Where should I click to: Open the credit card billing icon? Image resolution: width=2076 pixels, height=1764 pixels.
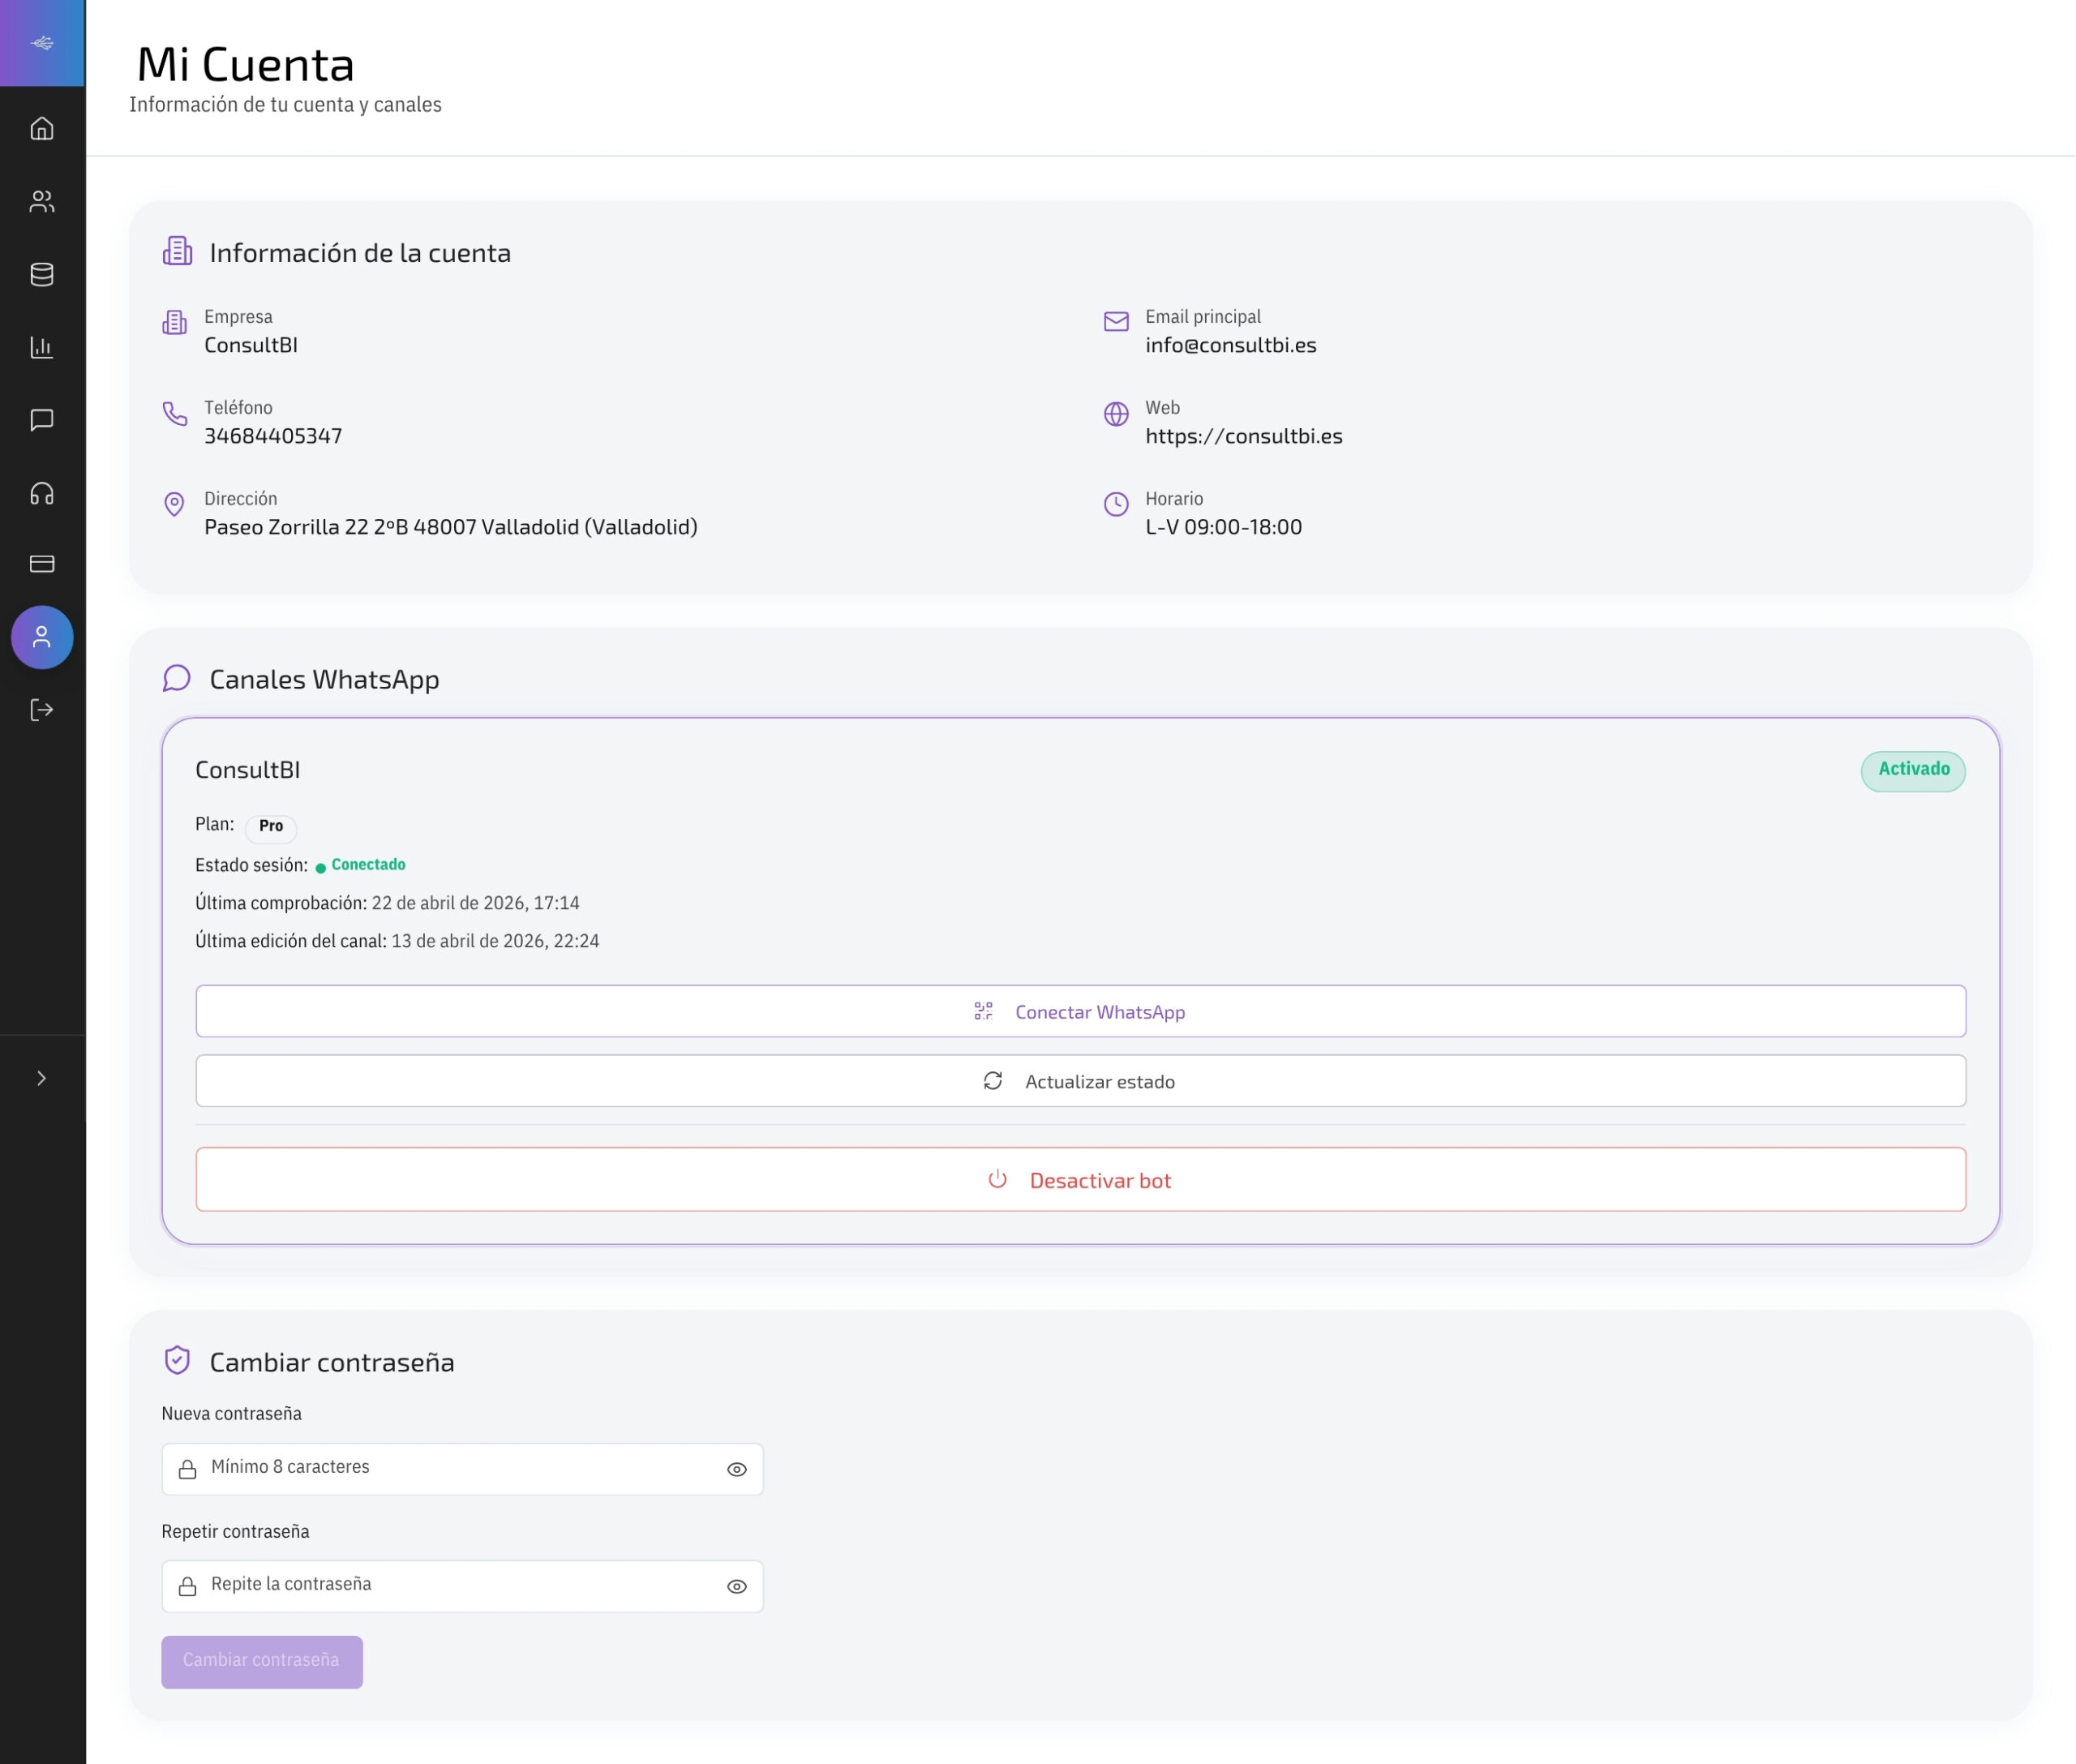[42, 564]
